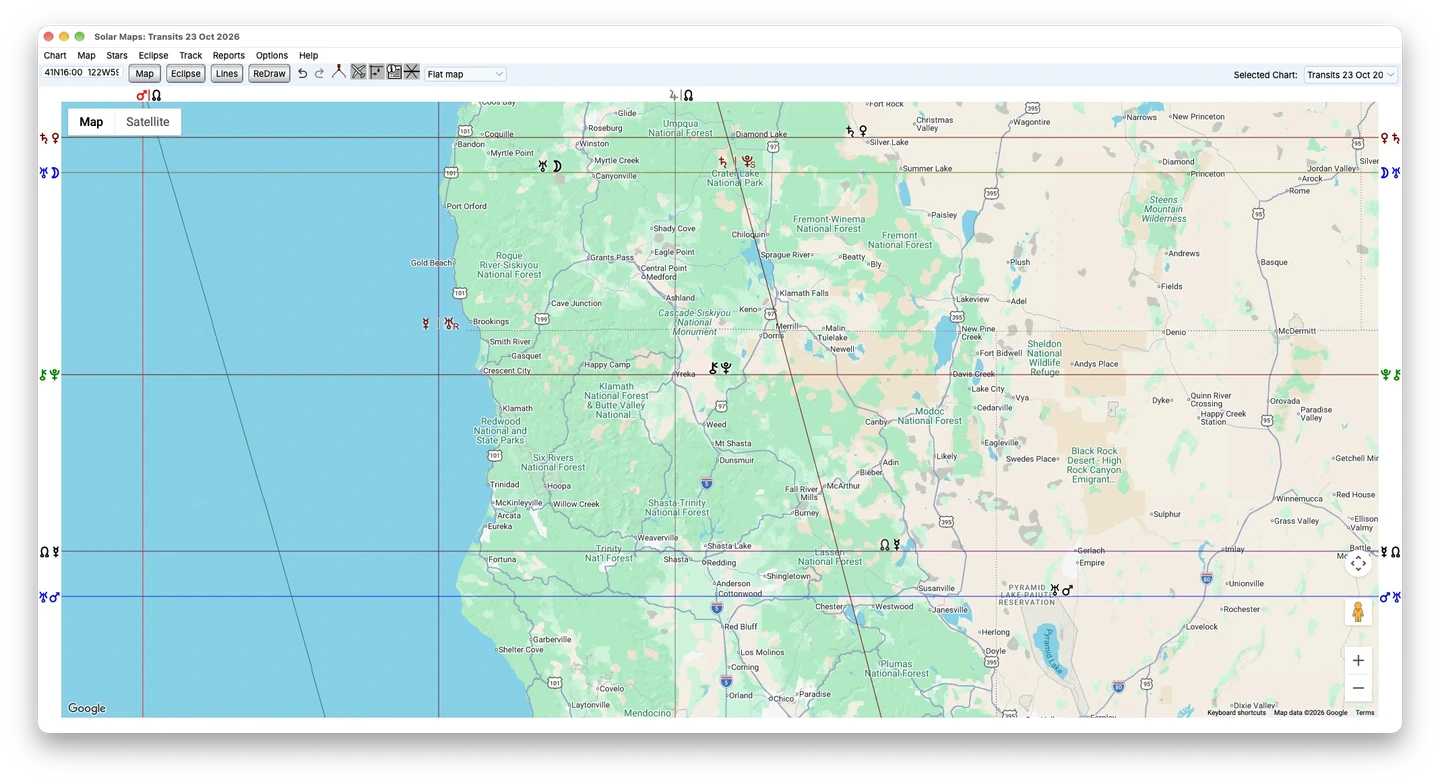Toggle the info list toolbar icon
This screenshot has height=783, width=1440.
tap(394, 72)
